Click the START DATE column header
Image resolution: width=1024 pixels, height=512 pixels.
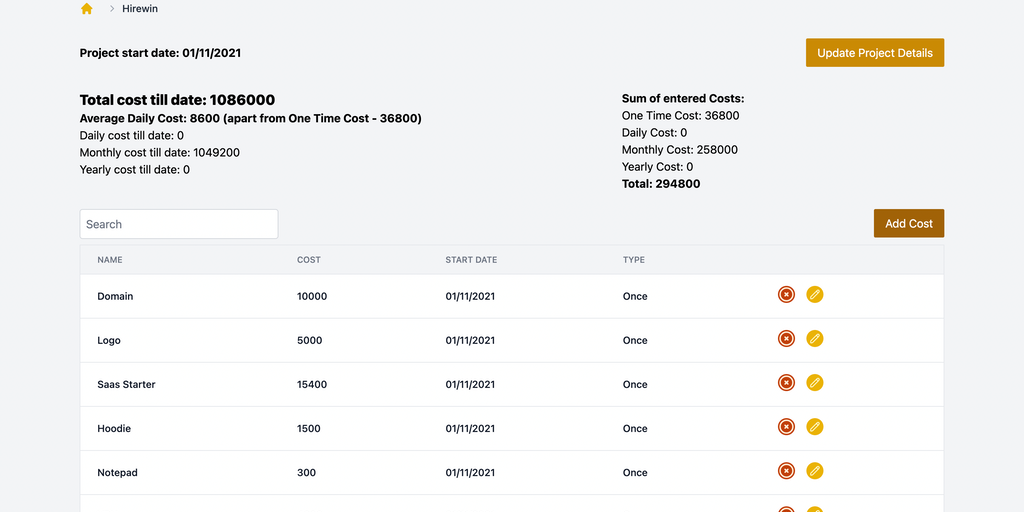coord(471,260)
